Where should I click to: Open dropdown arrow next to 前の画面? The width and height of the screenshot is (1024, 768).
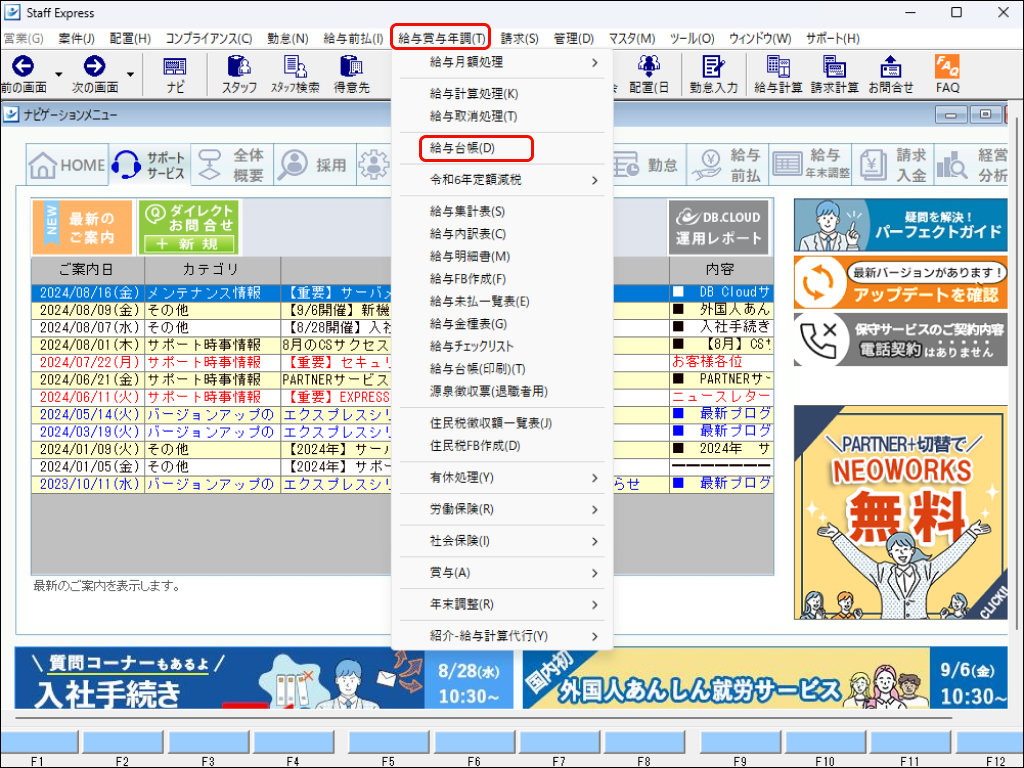pos(58,74)
